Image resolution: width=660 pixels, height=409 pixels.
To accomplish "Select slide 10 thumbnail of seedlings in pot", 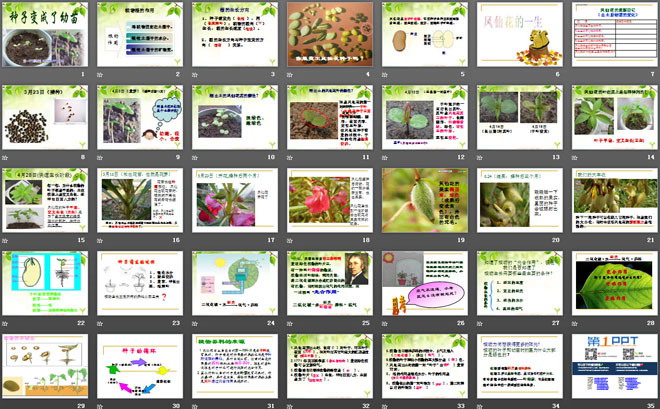I will pos(235,117).
